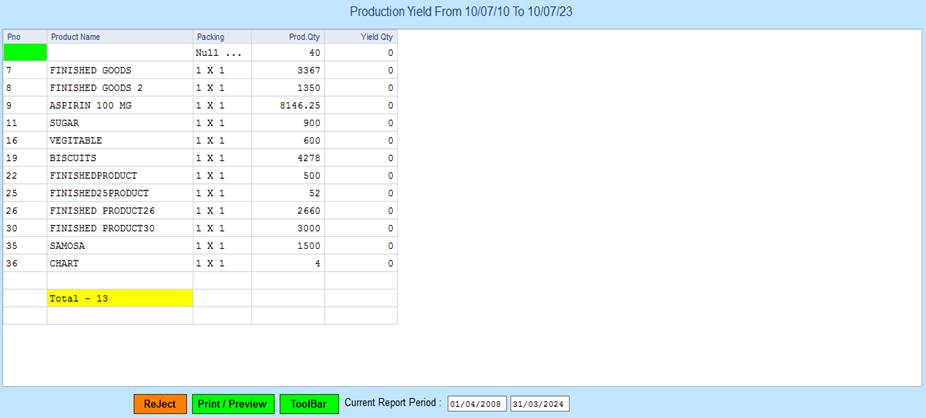The height and width of the screenshot is (418, 926).
Task: Click the 8146.25 production quantity cell
Action: (x=287, y=105)
